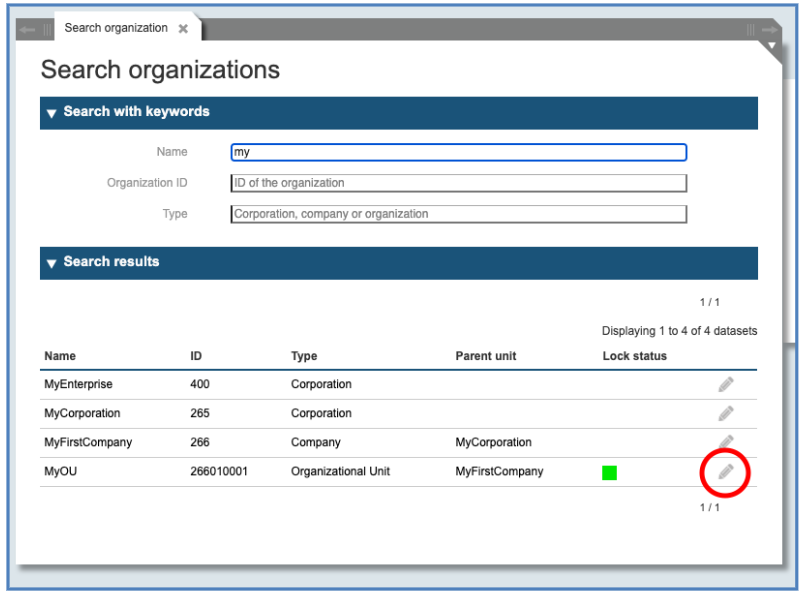The height and width of the screenshot is (594, 804).
Task: Open the corner triangle menu at top right
Action: pyautogui.click(x=771, y=46)
